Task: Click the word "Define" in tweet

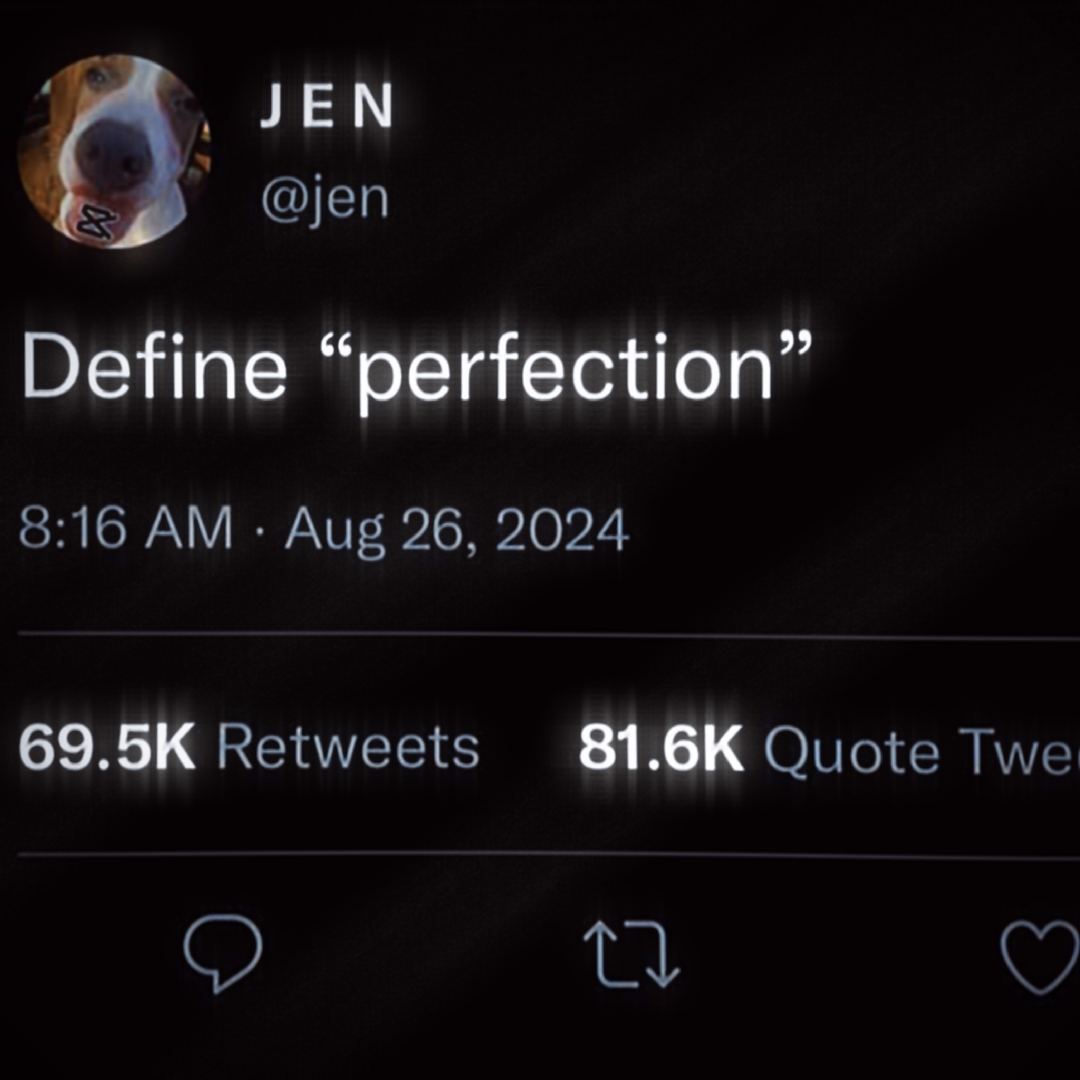Action: [x=153, y=367]
